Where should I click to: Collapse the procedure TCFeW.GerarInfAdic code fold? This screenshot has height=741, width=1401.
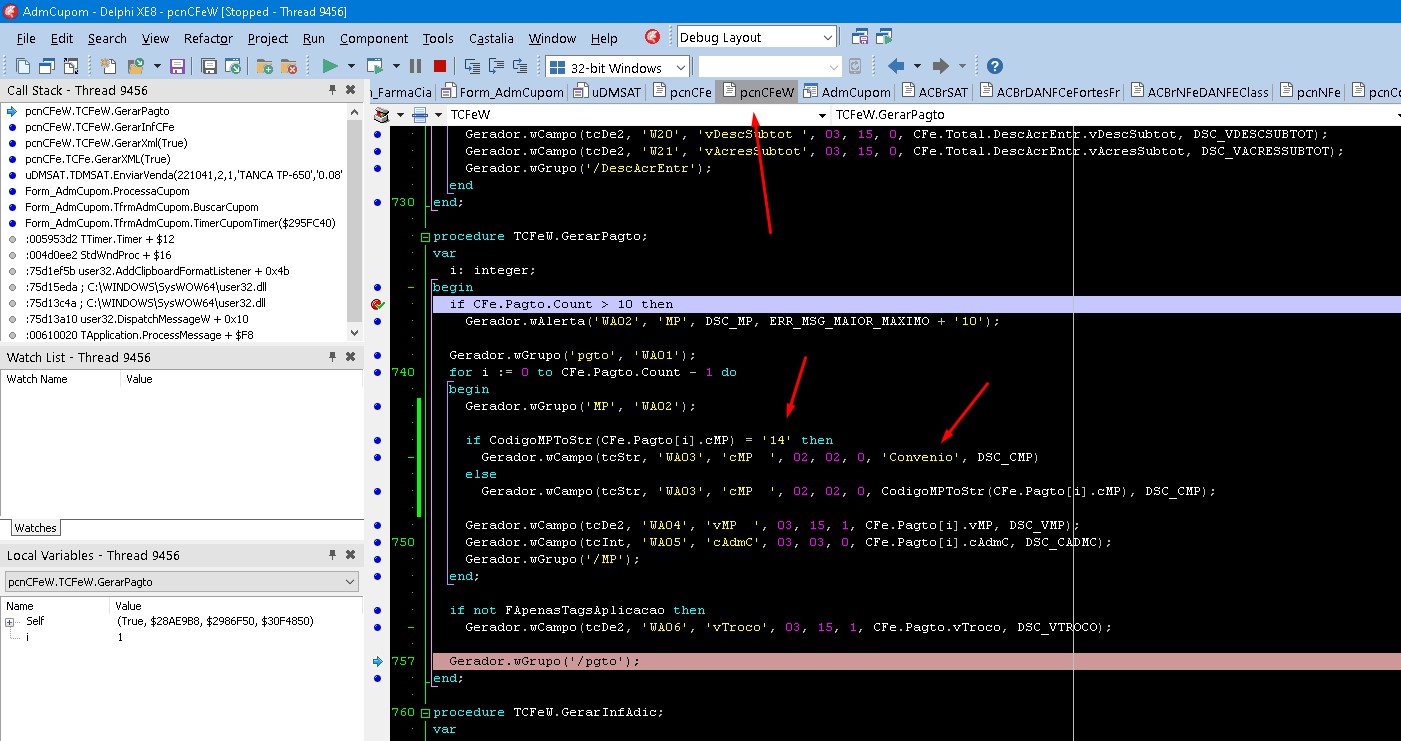pos(424,712)
